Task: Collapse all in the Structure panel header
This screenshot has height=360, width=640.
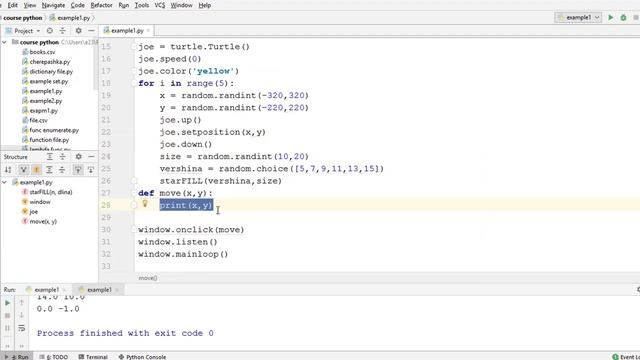Action: (62, 157)
